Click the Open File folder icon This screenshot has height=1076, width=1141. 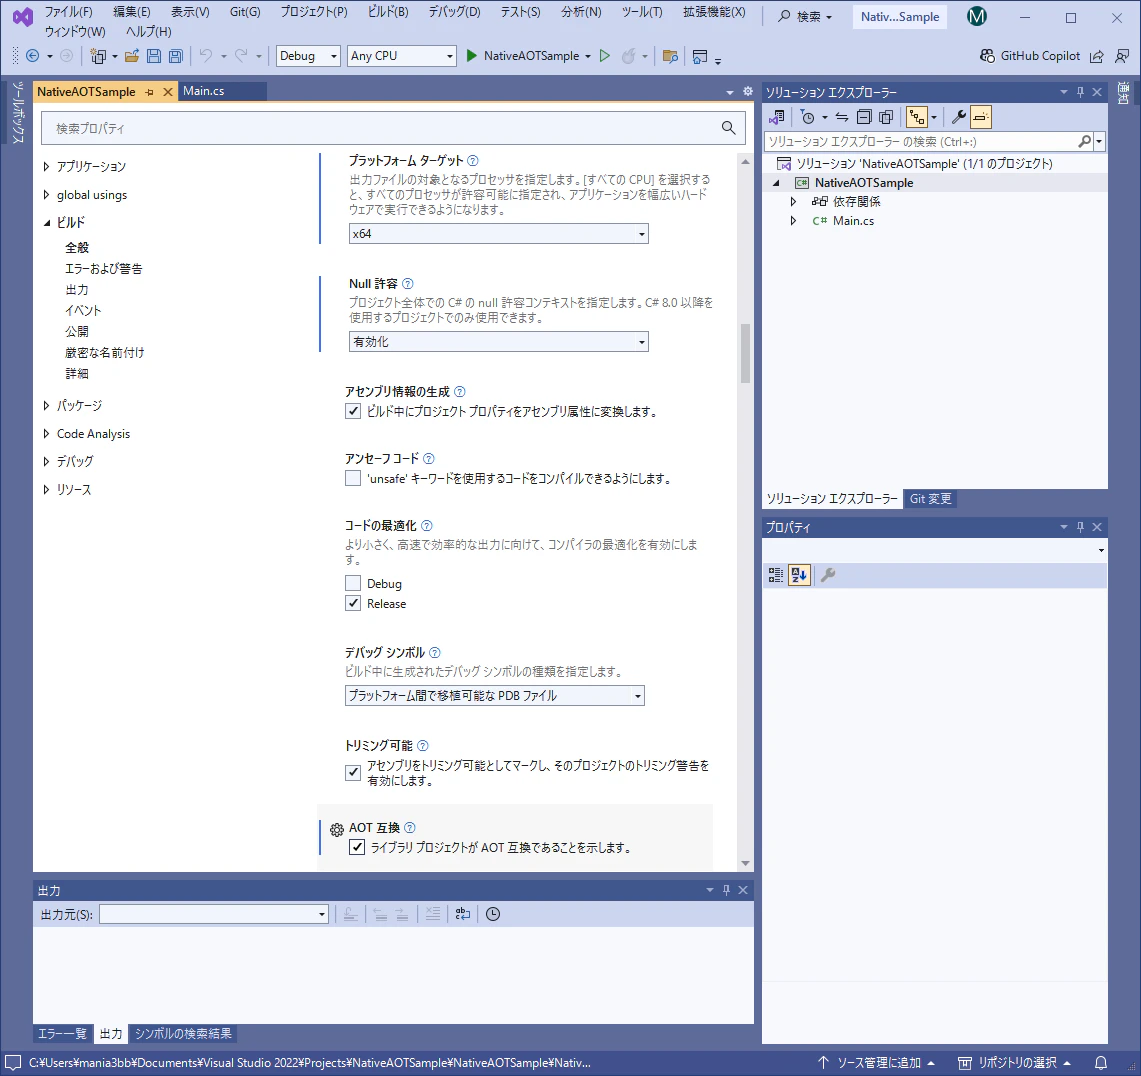pyautogui.click(x=132, y=56)
